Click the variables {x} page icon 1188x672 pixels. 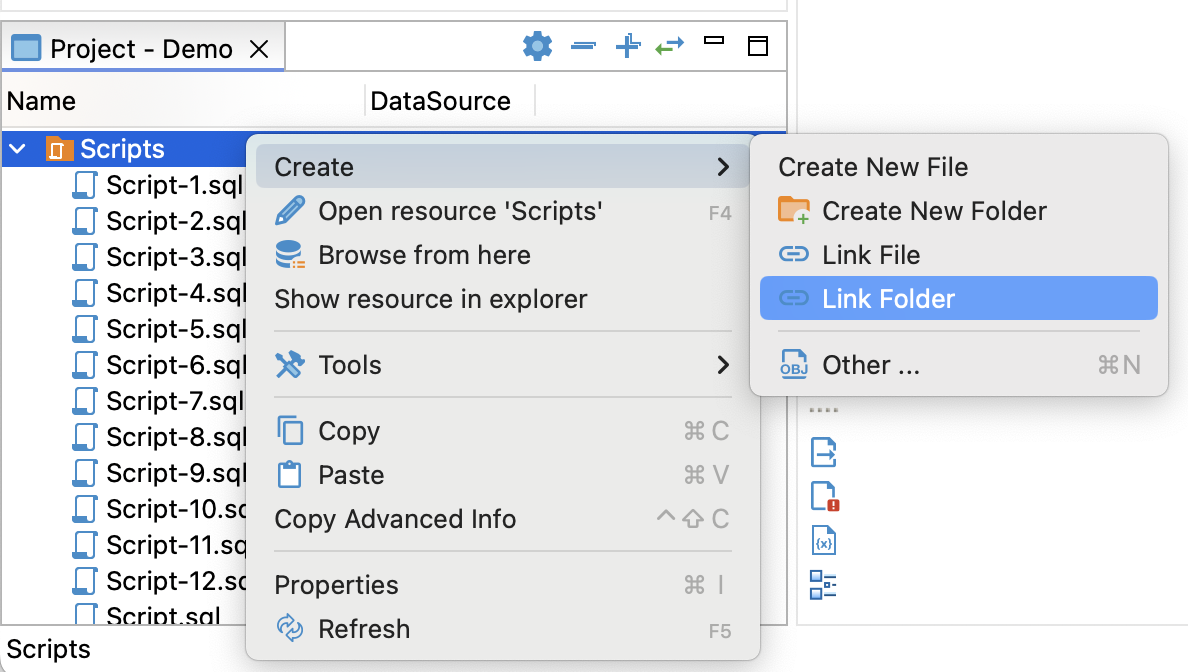(x=823, y=540)
